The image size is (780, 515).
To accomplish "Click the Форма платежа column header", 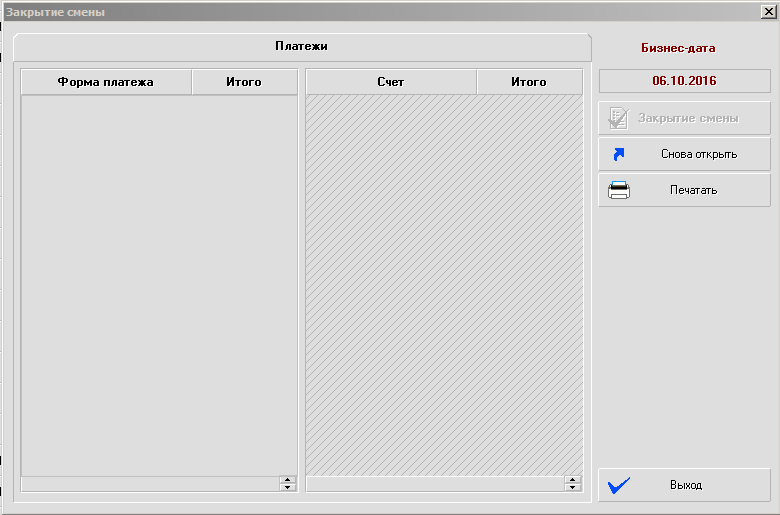I will 106,82.
